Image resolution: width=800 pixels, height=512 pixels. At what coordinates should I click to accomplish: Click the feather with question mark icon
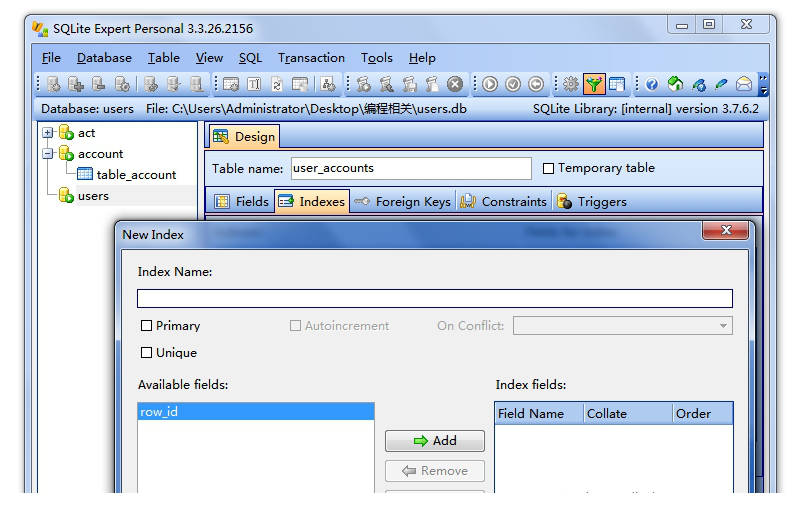tap(698, 84)
